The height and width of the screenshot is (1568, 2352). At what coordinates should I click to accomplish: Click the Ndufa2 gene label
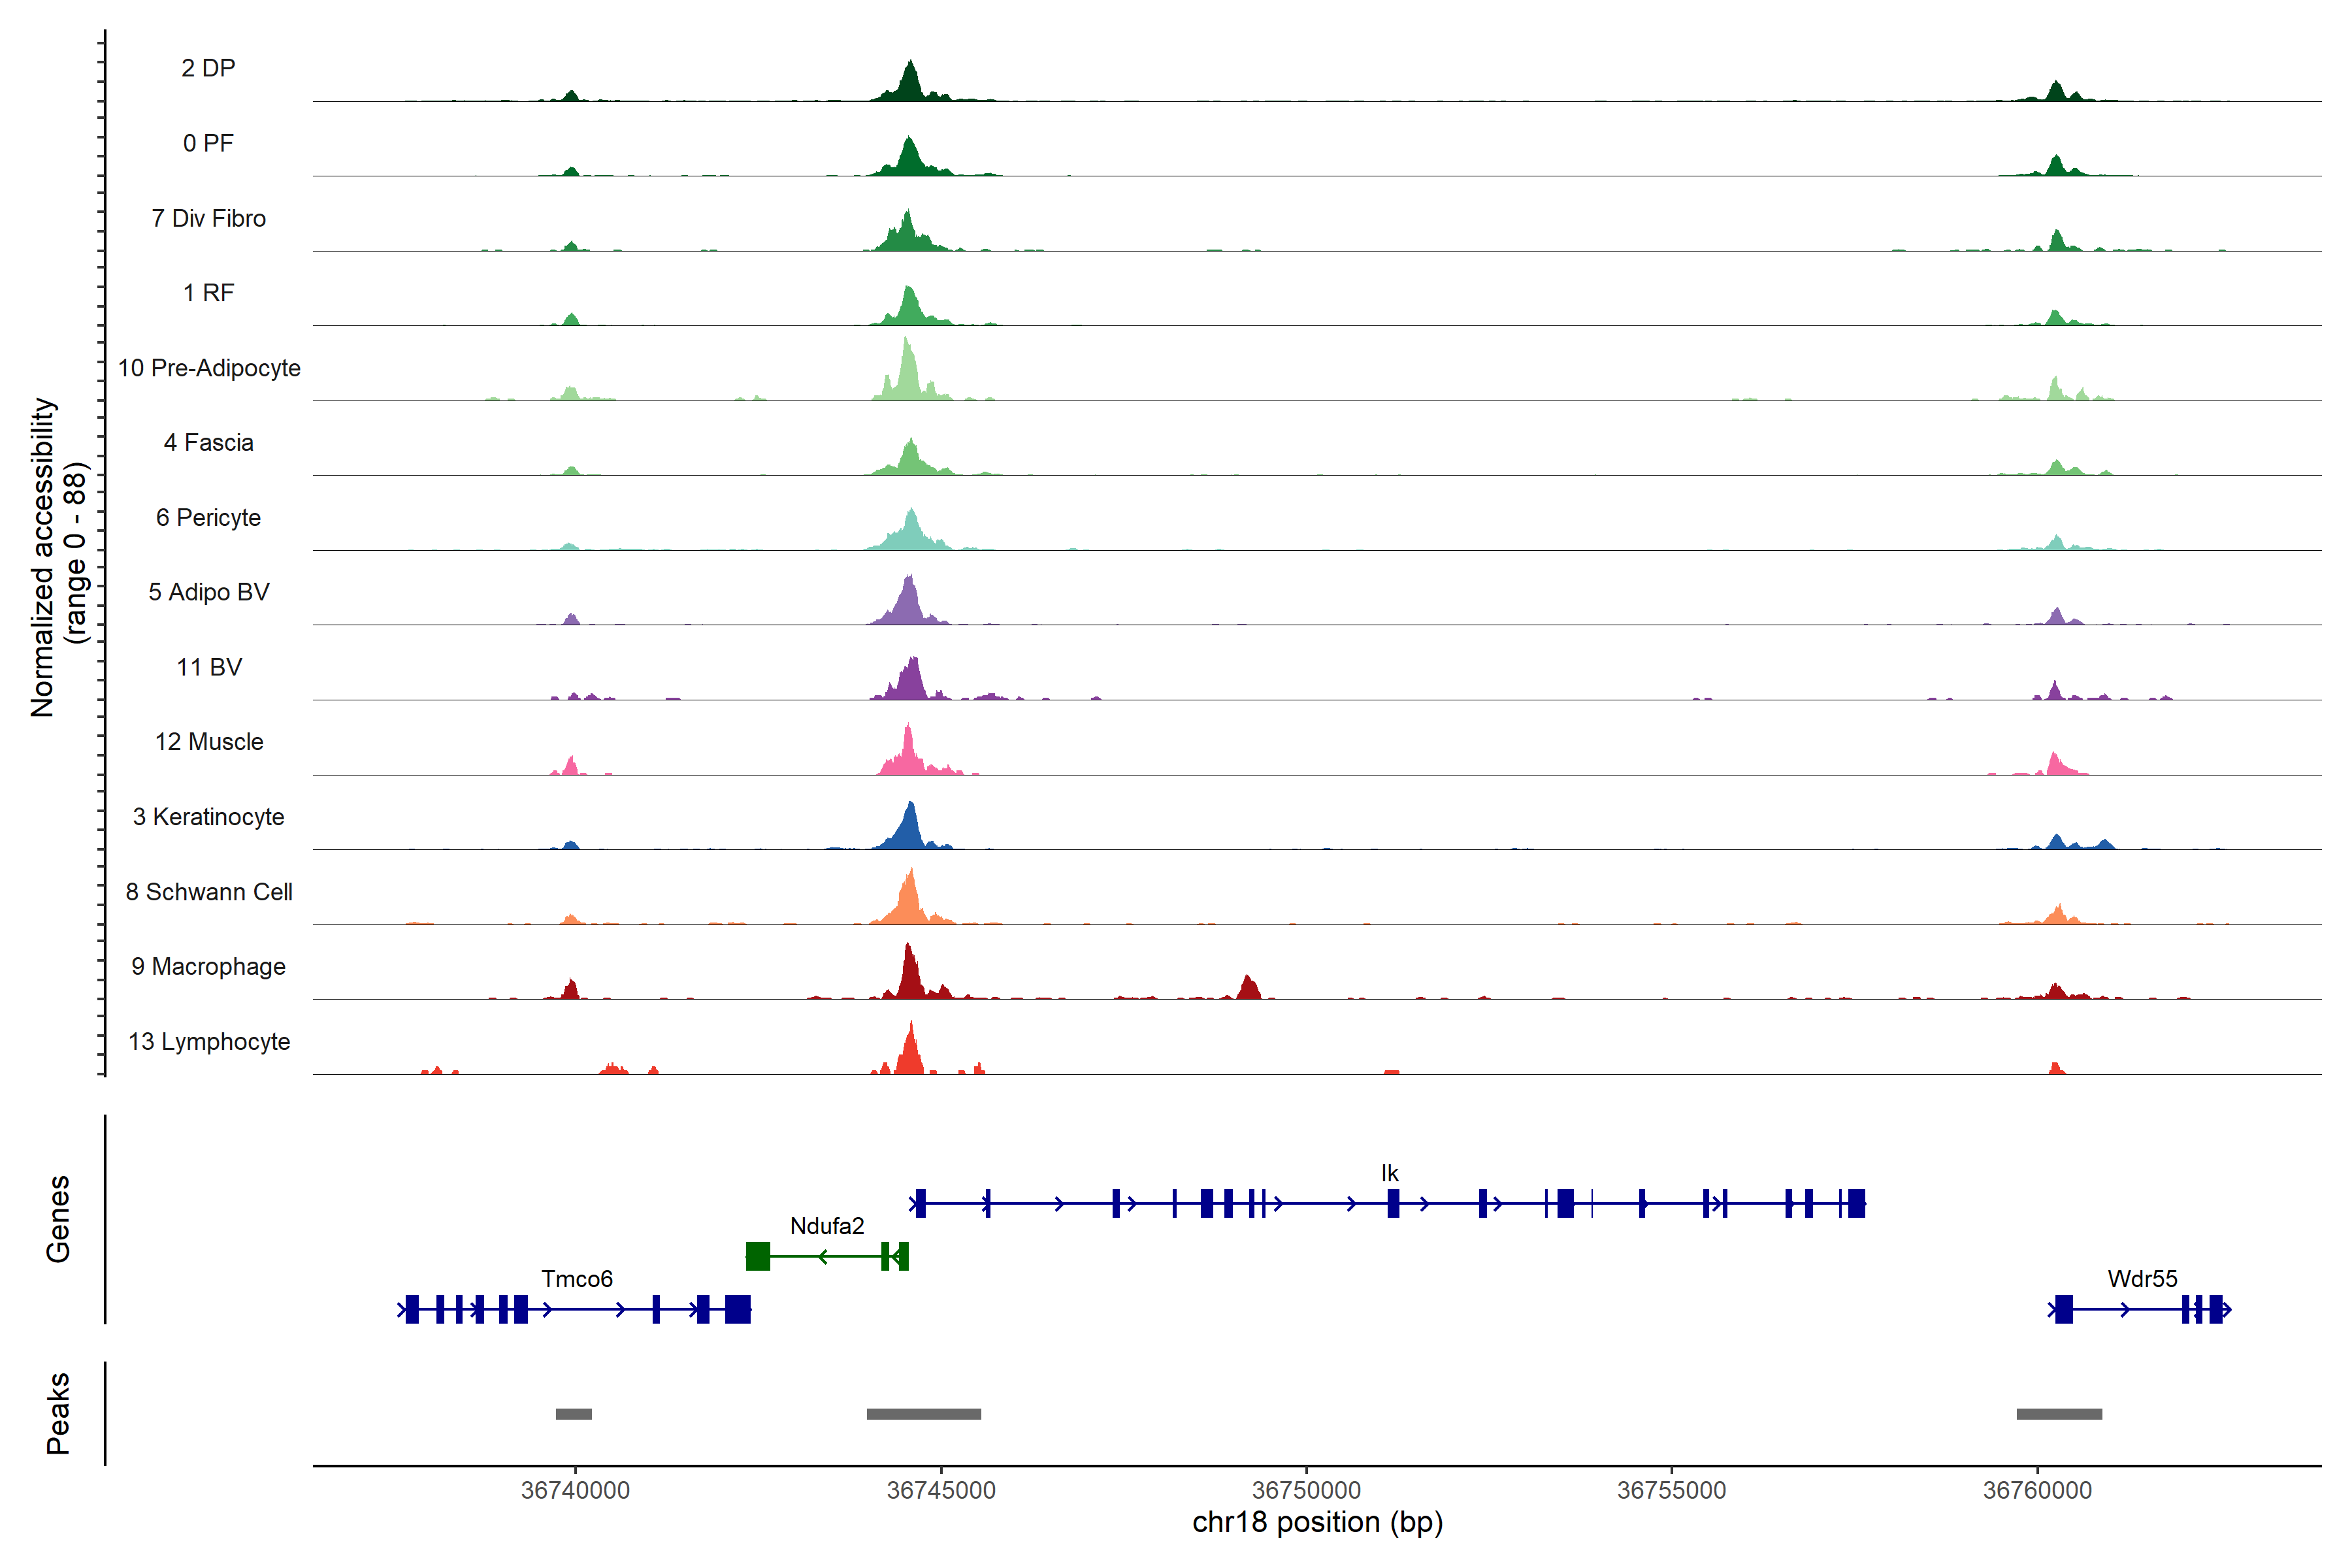pos(826,1226)
